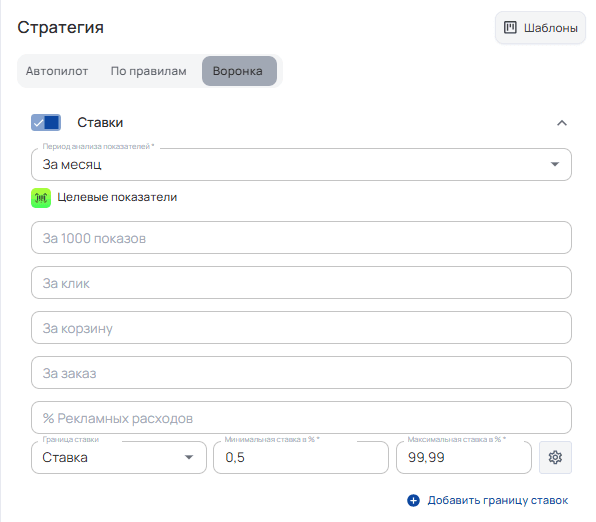The height and width of the screenshot is (522, 596).
Task: Toggle the Ставки switch off
Action: tap(46, 122)
